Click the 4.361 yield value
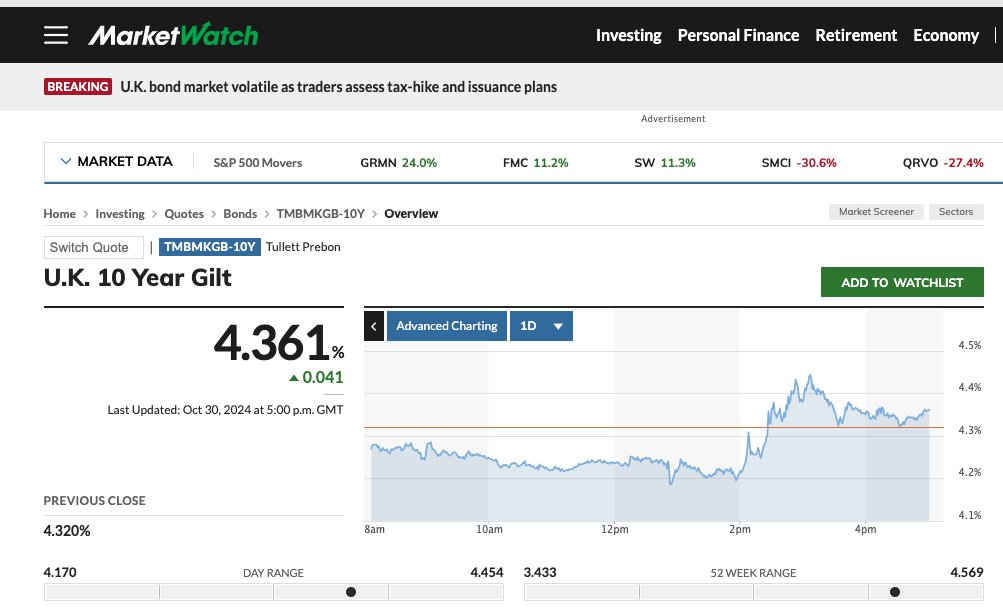 click(272, 343)
